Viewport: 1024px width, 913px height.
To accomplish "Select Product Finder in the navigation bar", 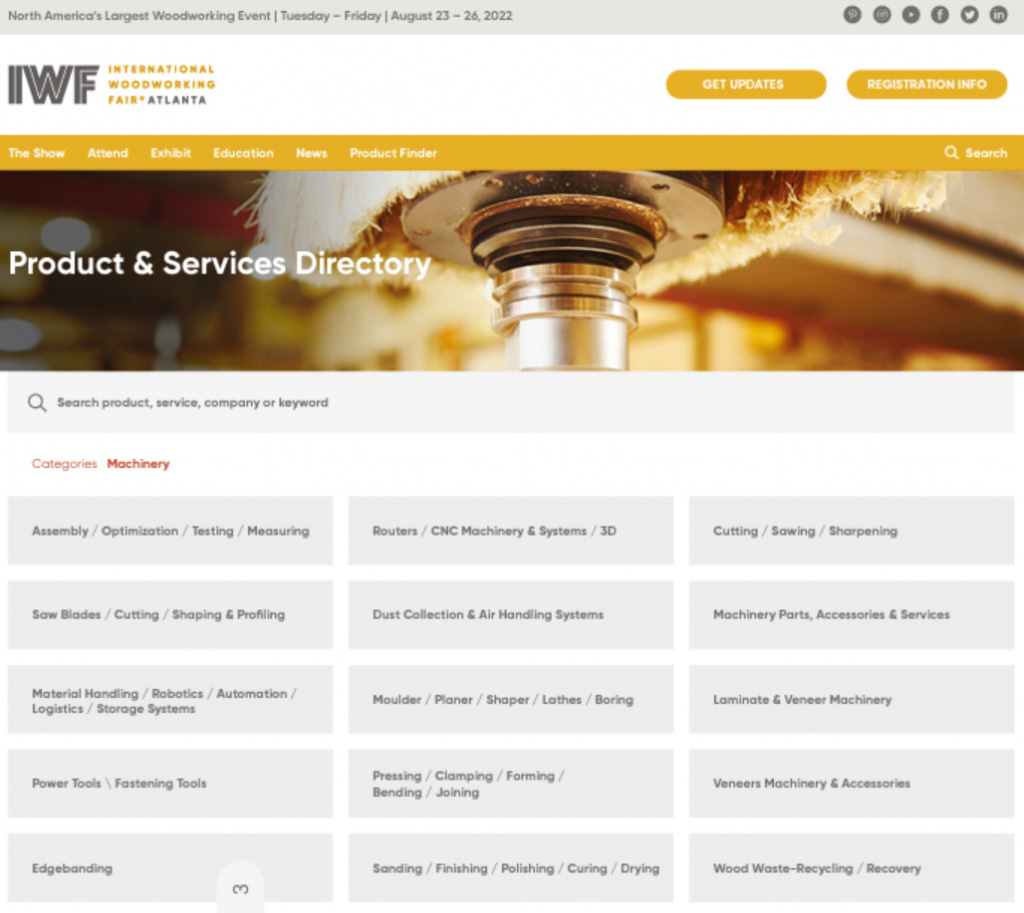I will 393,153.
